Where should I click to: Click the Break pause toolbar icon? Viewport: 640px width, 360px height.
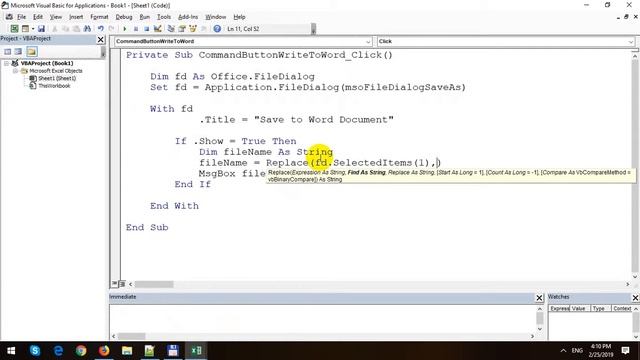coord(136,29)
